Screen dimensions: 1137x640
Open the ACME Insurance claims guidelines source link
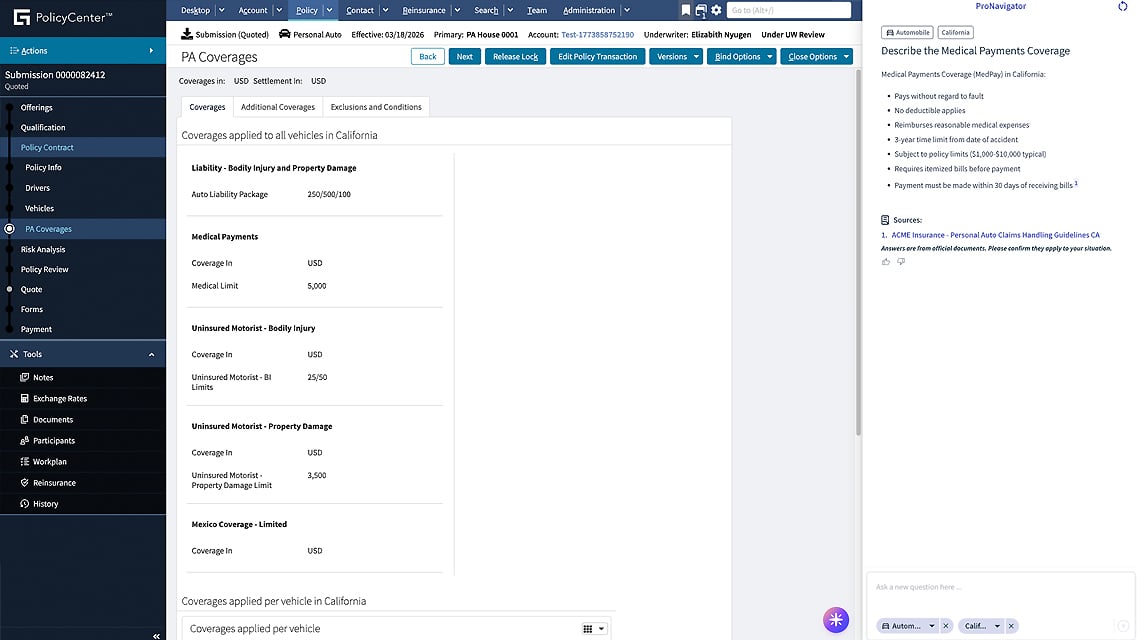[995, 235]
